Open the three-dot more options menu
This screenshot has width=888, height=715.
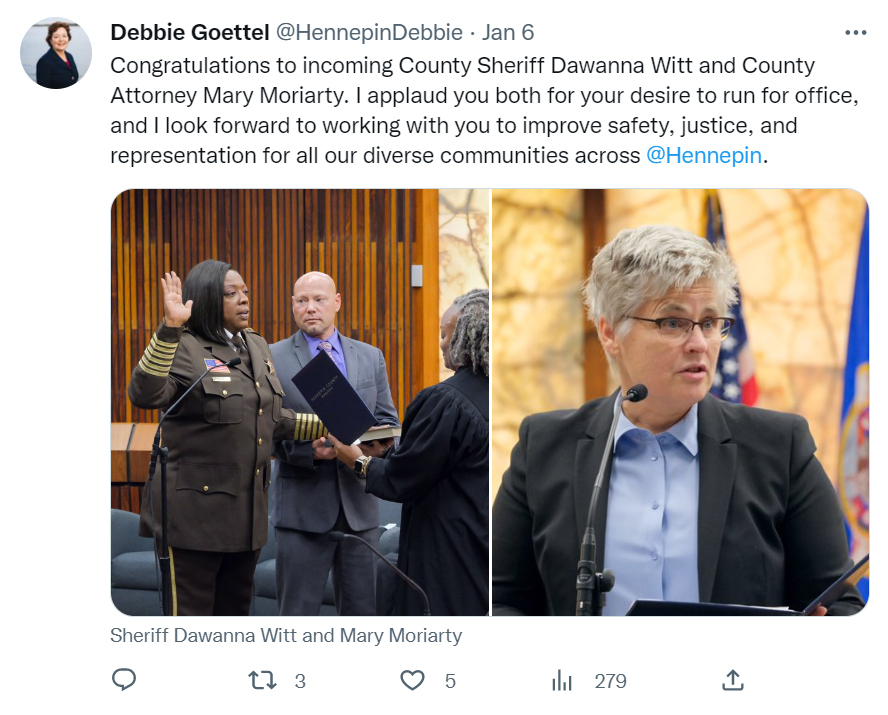click(x=855, y=33)
